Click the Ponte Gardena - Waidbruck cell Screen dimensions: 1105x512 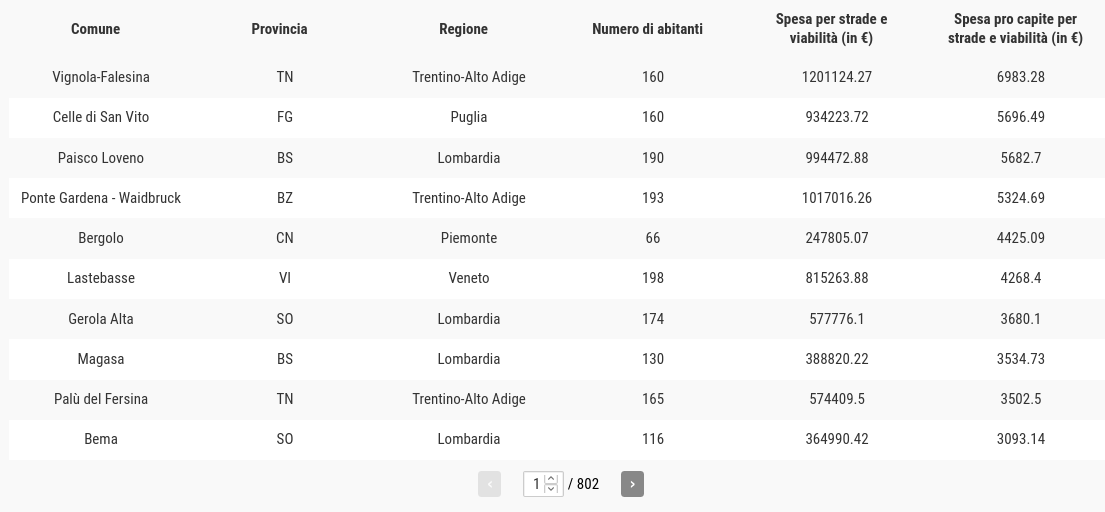pos(101,198)
